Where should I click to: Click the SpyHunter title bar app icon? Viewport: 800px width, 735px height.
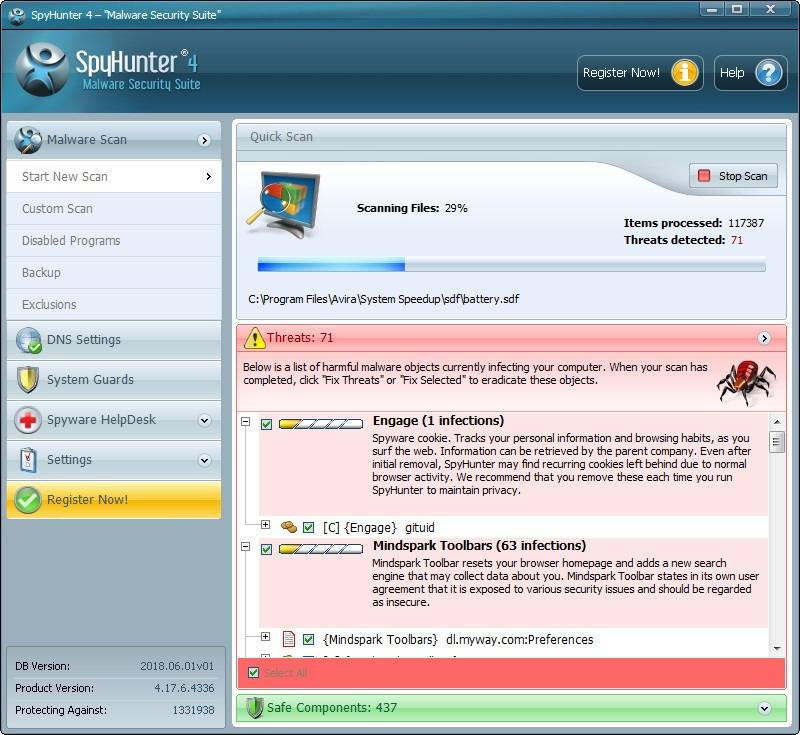click(x=17, y=15)
